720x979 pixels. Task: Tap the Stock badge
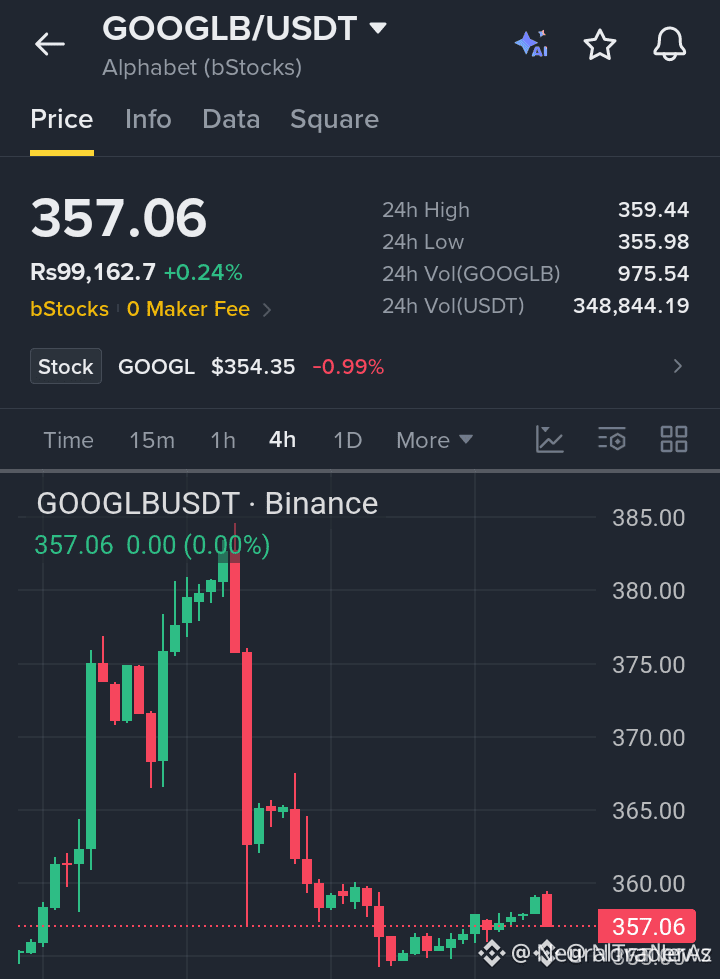tap(66, 366)
